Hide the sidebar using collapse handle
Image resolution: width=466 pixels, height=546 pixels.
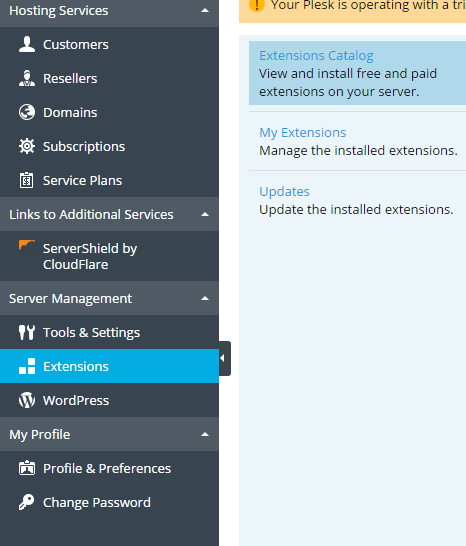(225, 358)
